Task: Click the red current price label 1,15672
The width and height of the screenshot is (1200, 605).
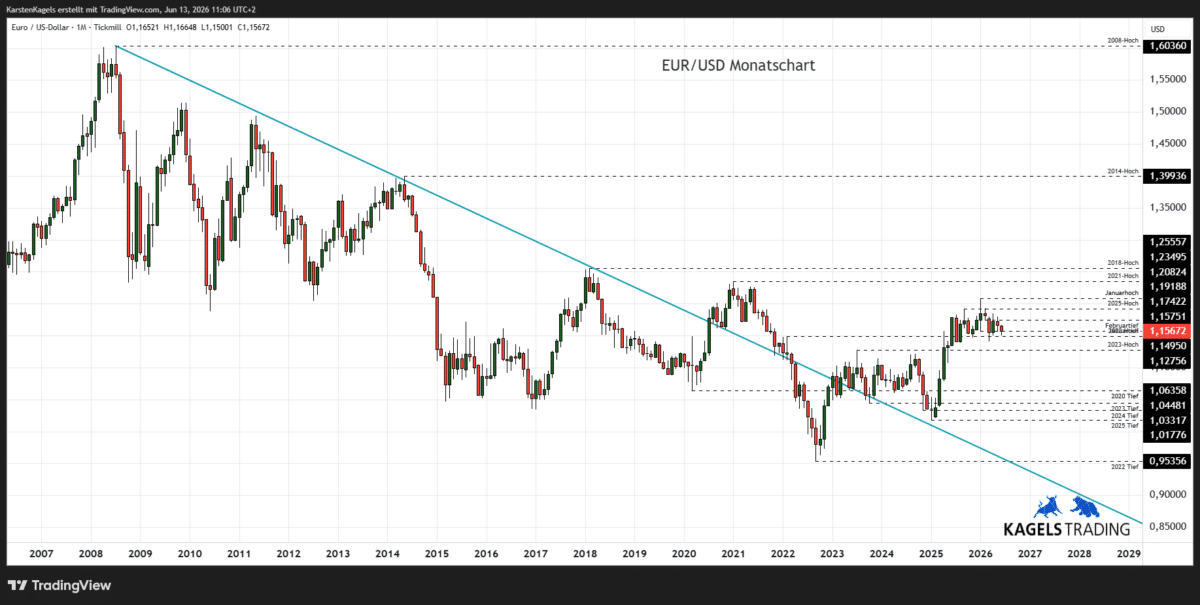Action: [1168, 330]
